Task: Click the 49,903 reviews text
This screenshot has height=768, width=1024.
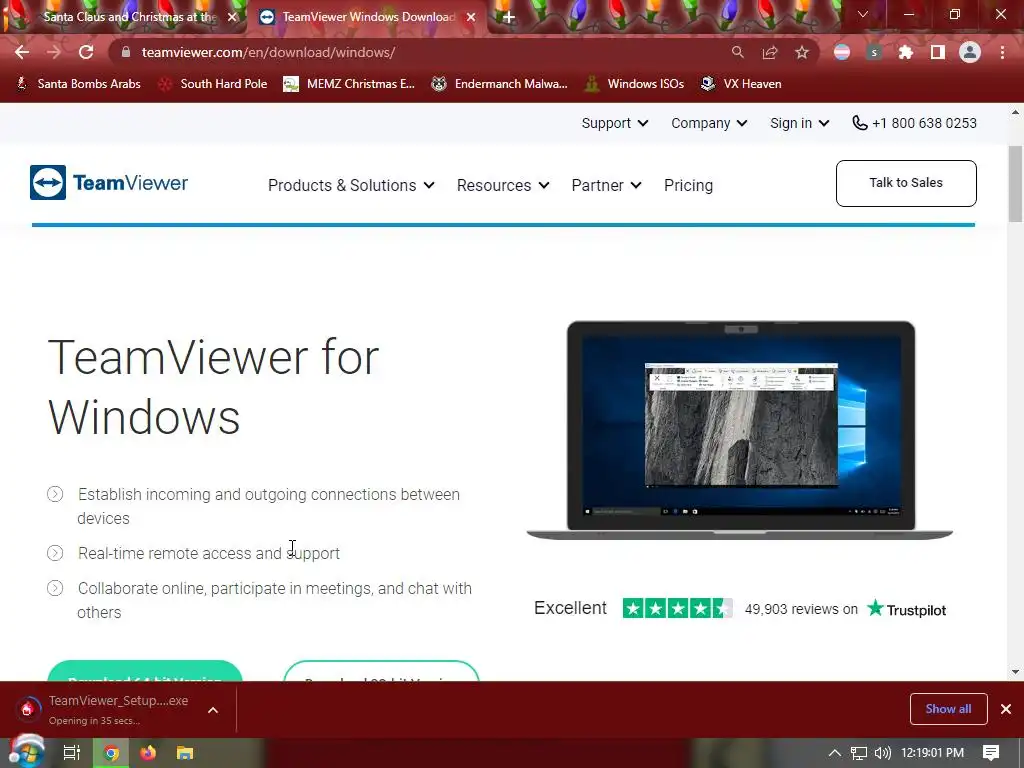Action: (x=801, y=609)
